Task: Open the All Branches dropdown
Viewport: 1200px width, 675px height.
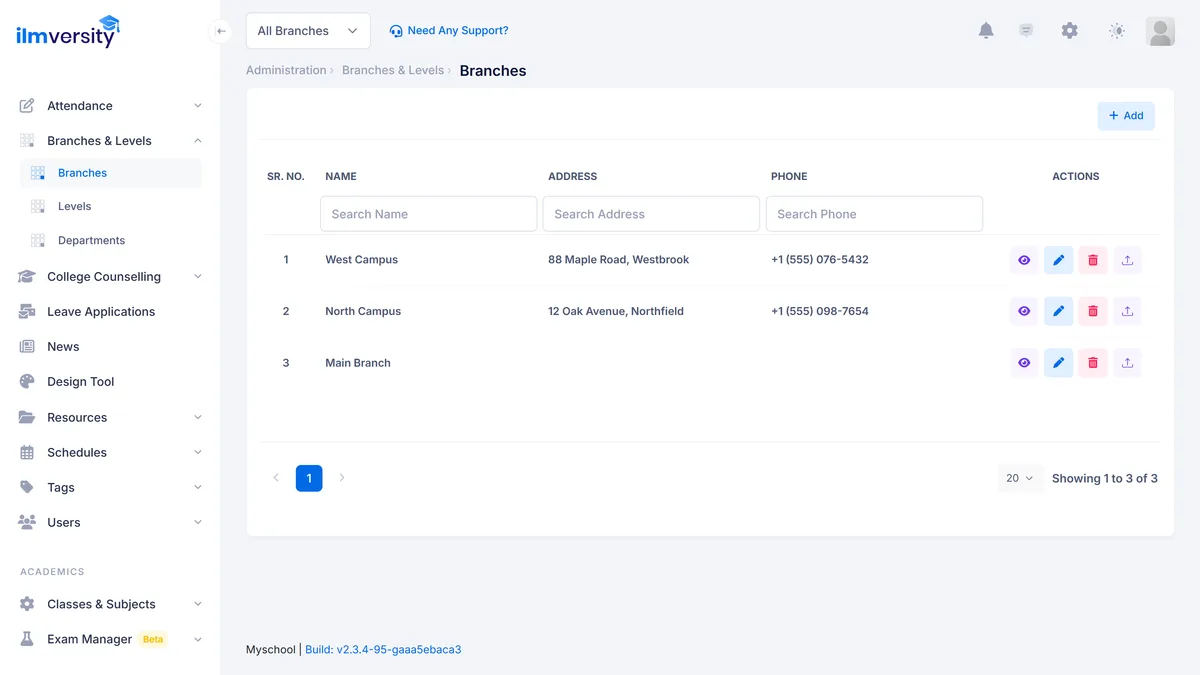Action: (308, 31)
